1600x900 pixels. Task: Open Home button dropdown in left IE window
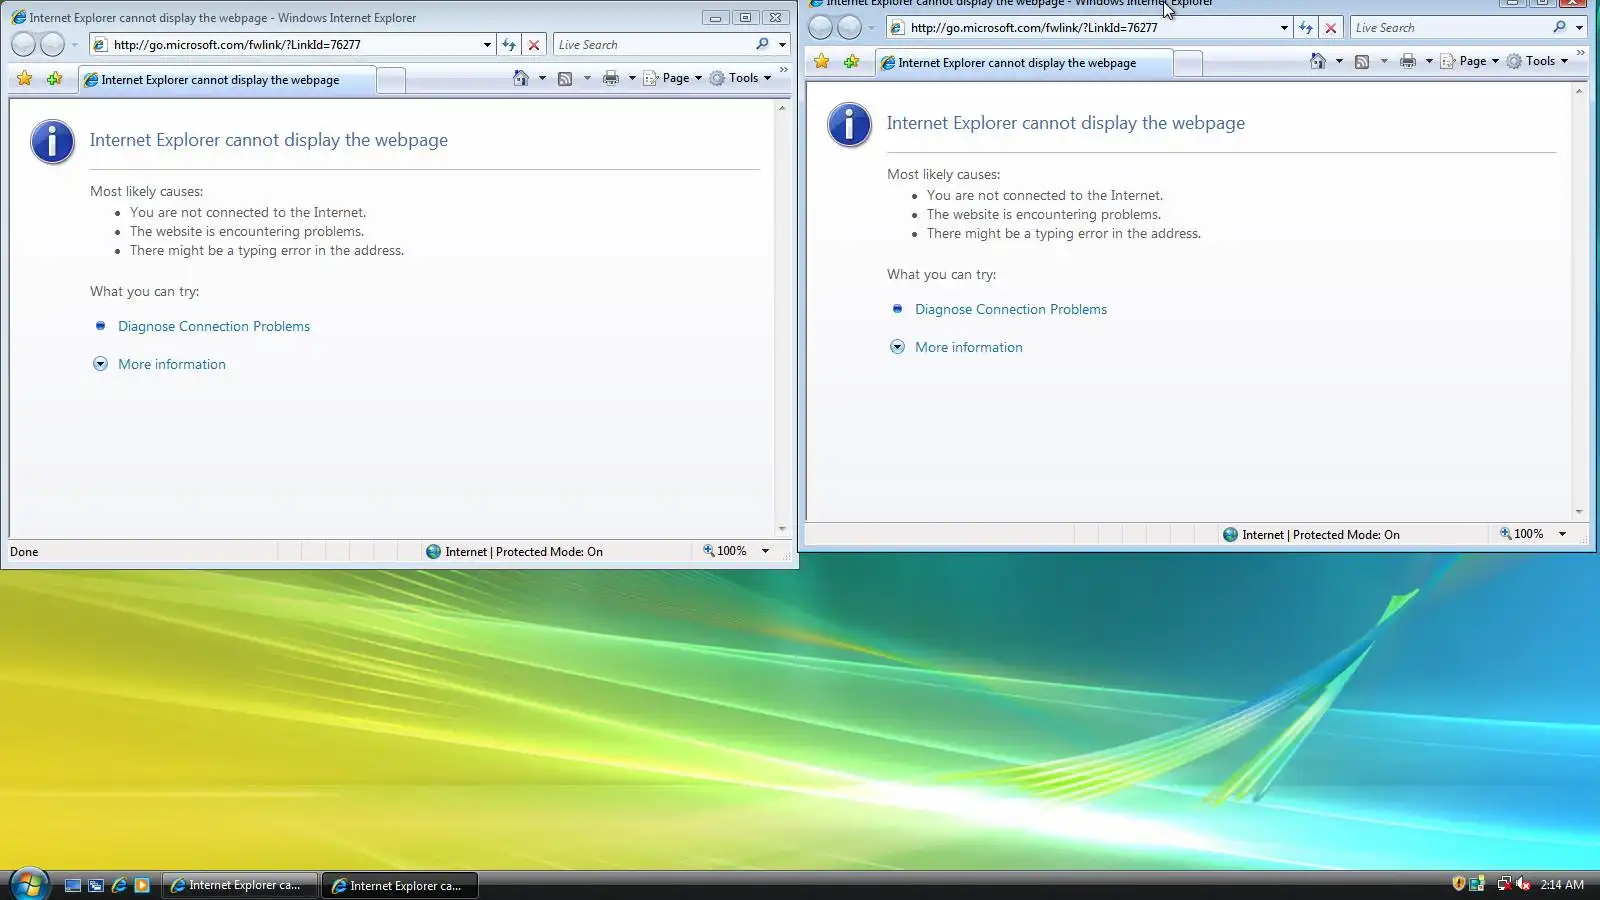tap(542, 78)
